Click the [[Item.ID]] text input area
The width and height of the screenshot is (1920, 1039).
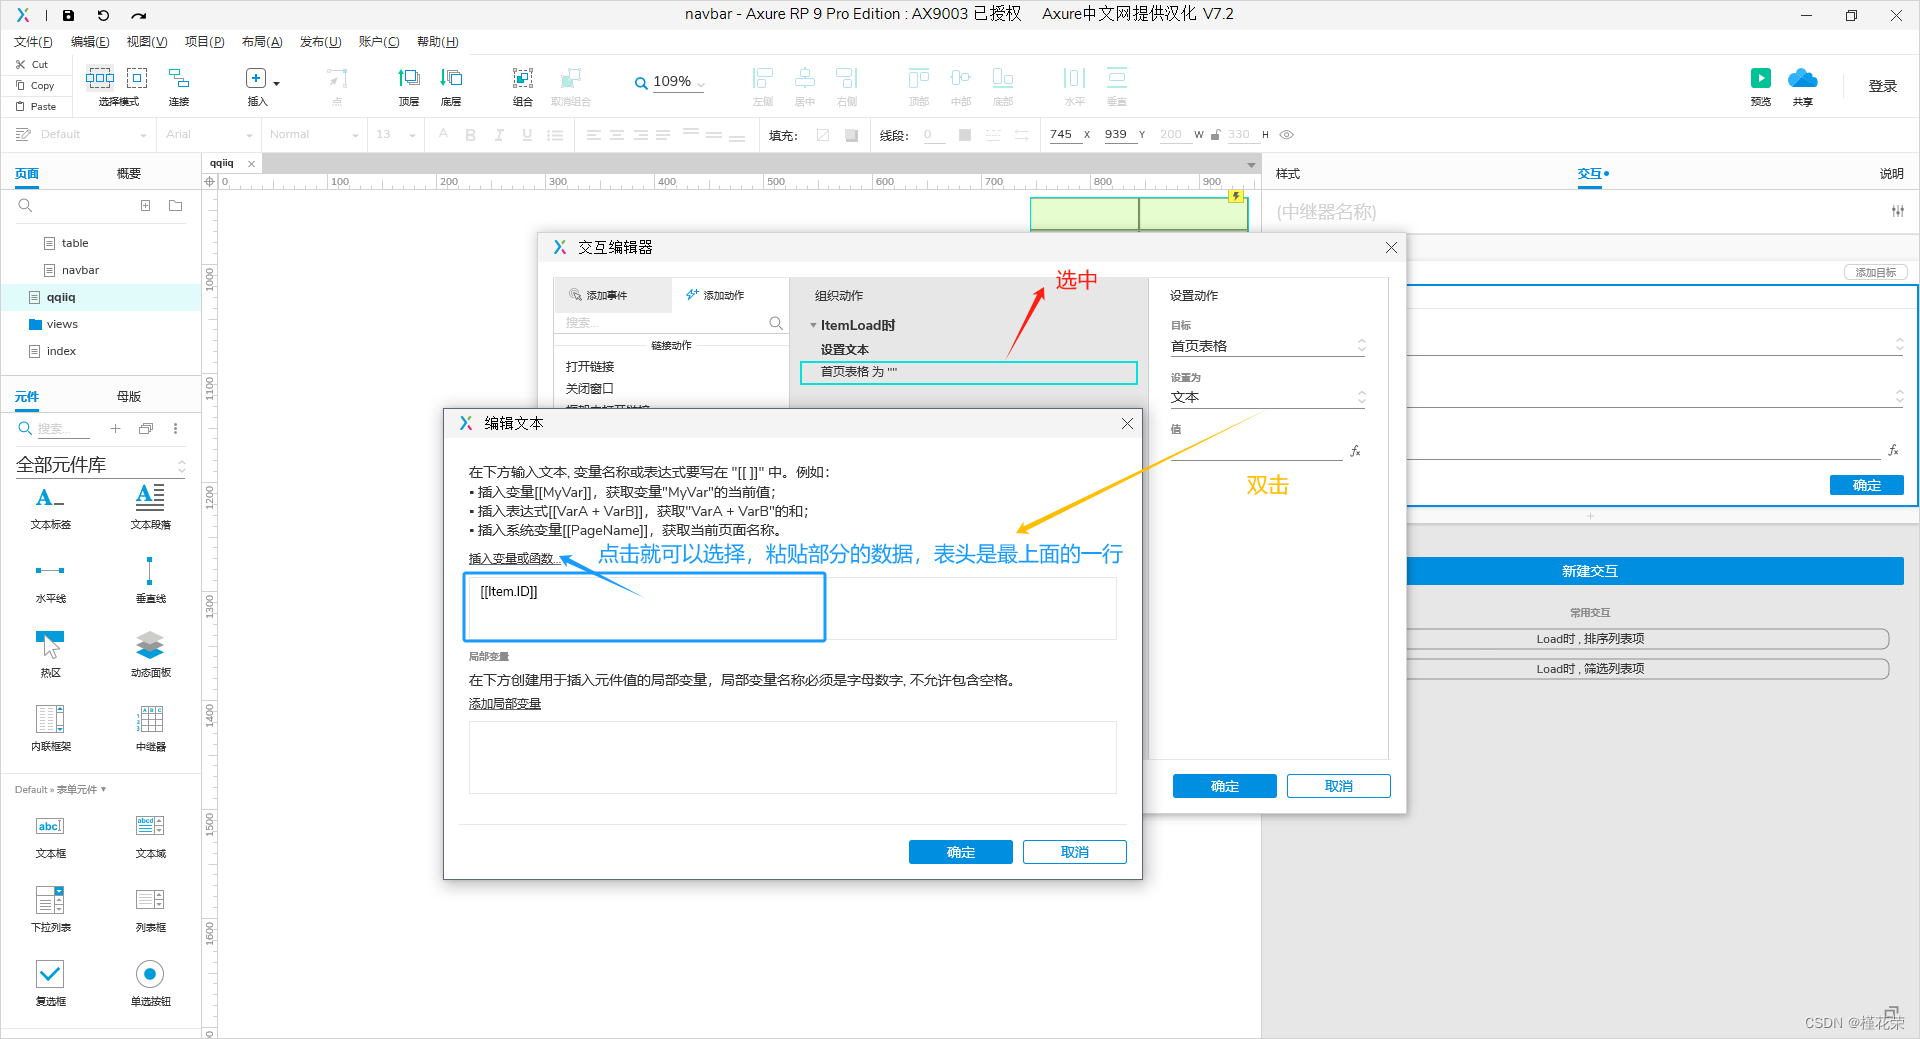tap(791, 607)
